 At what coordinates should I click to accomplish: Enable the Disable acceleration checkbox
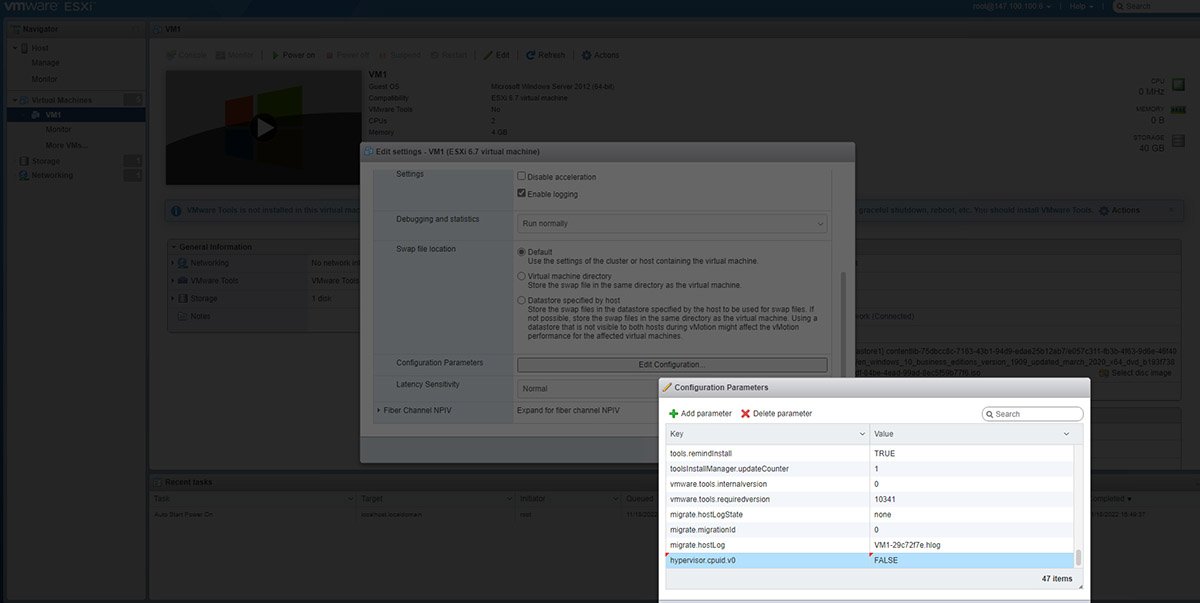click(521, 176)
